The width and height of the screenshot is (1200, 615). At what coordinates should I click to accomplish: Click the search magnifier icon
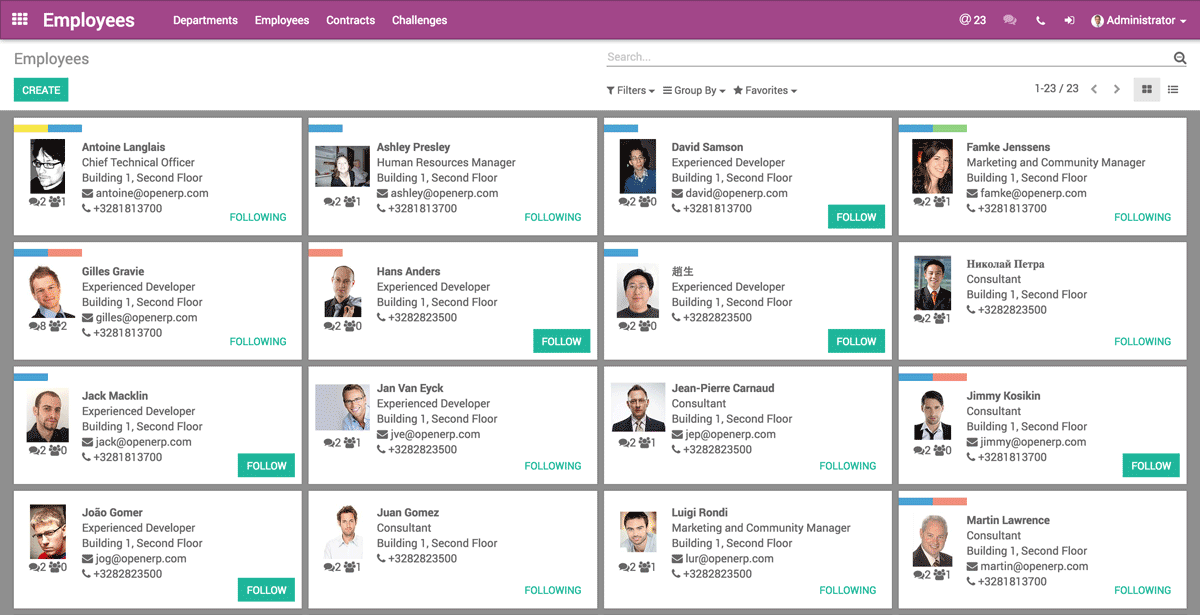point(1180,57)
